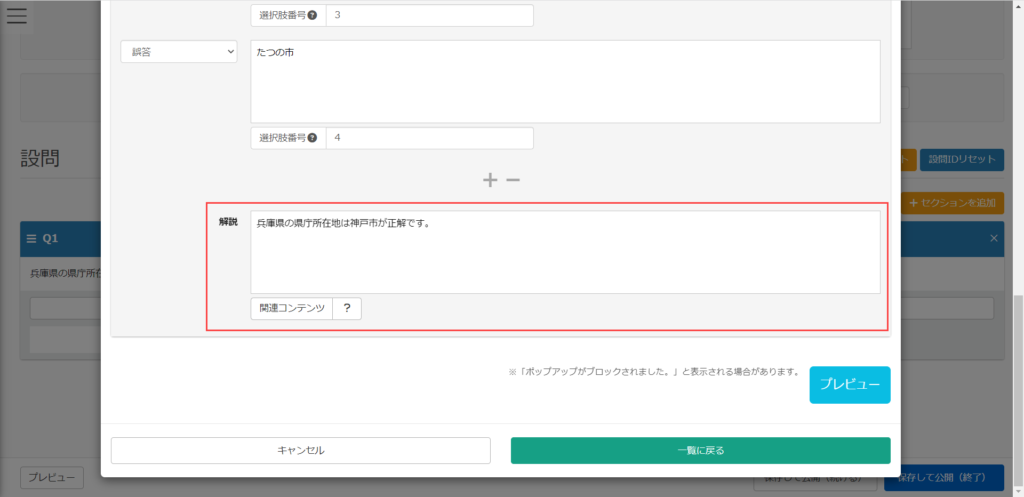Click the blue プレビュー button in dialog
This screenshot has width=1024, height=497.
point(849,384)
